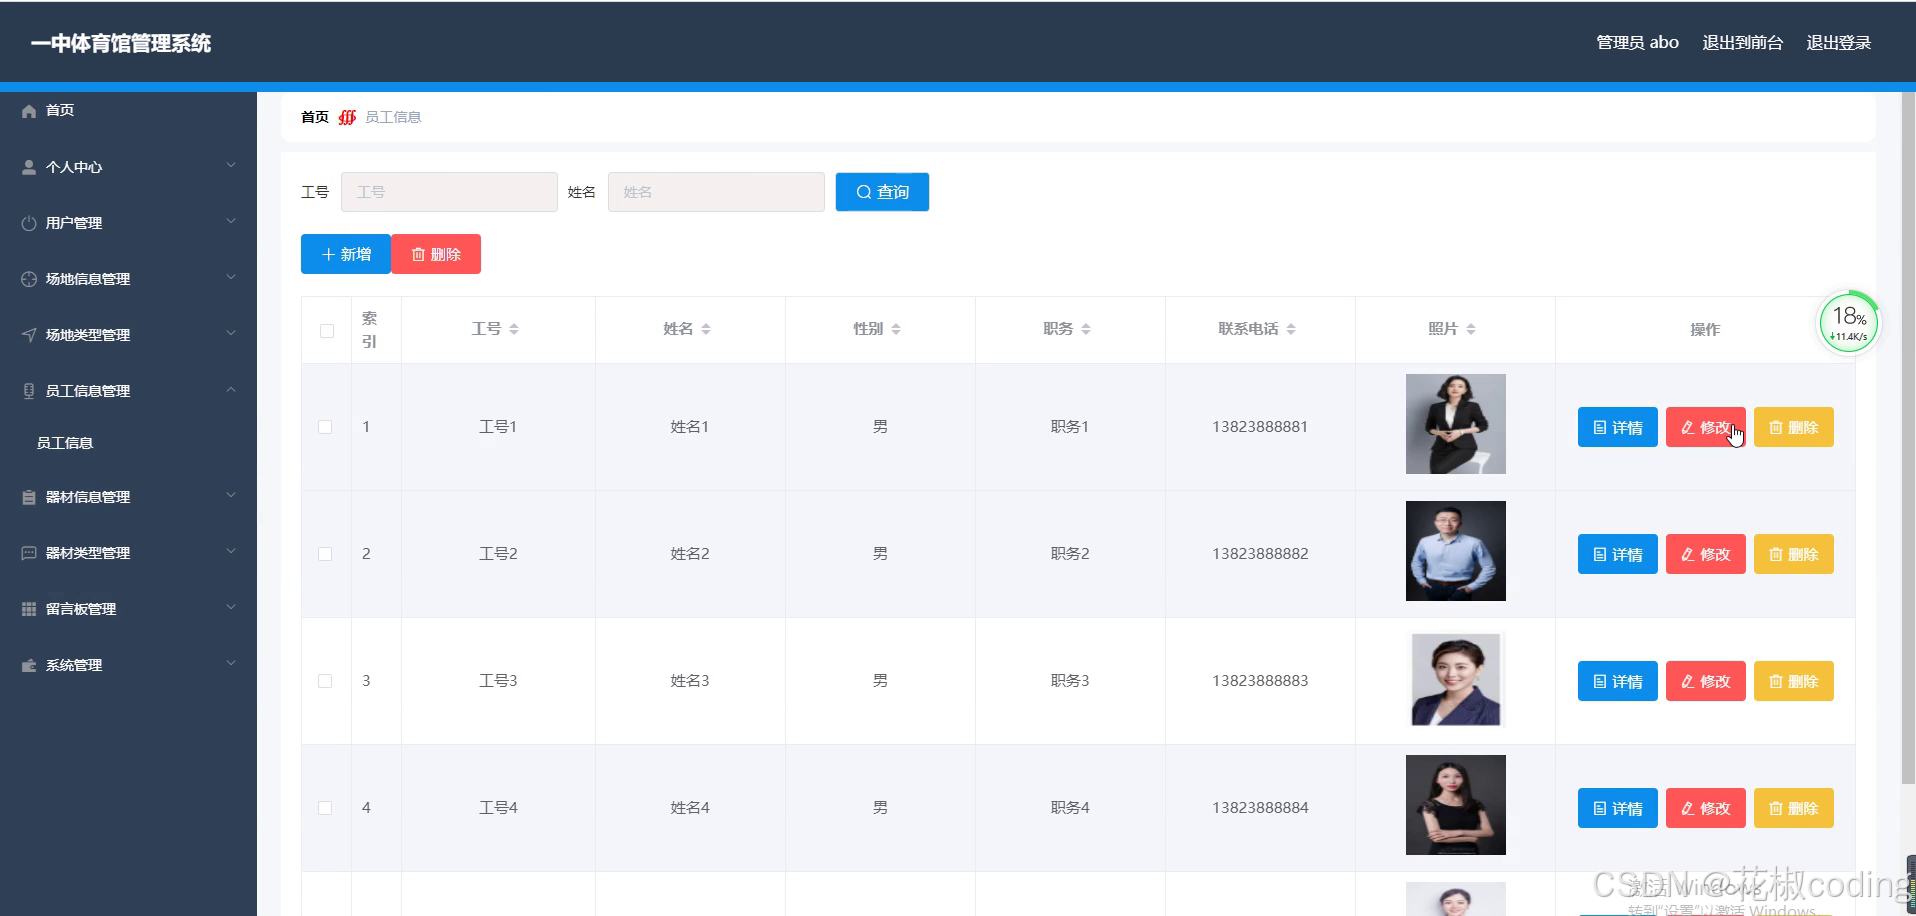Screen dimensions: 1916x916
Task: Click the red 删除 batch delete button
Action: [x=436, y=254]
